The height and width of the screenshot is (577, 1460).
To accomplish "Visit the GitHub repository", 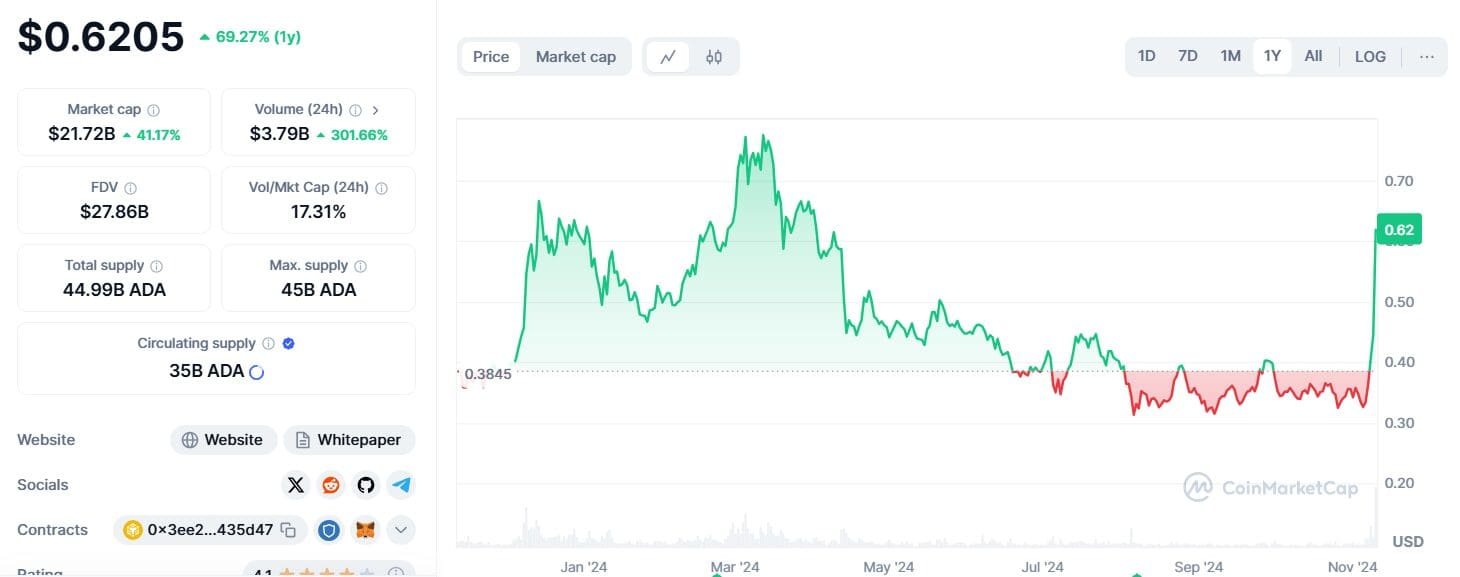I will tap(366, 484).
